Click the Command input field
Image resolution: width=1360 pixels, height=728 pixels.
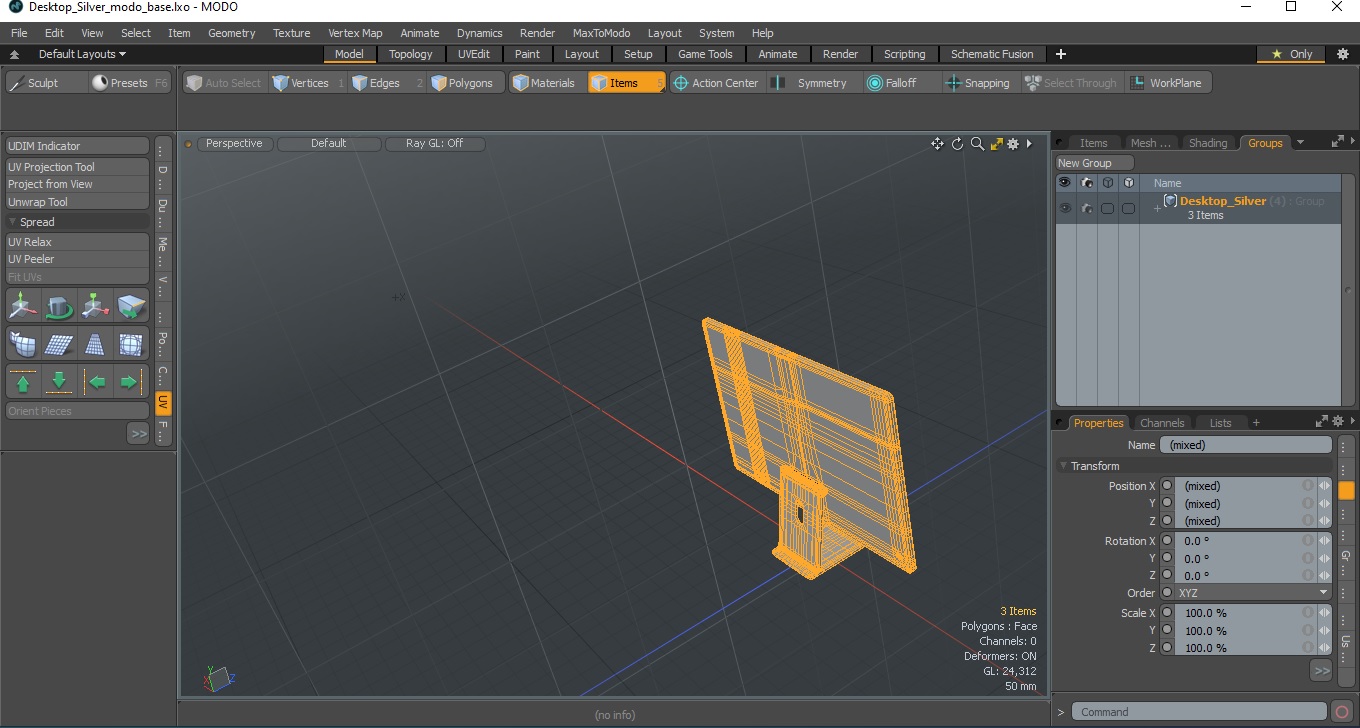coord(1200,712)
